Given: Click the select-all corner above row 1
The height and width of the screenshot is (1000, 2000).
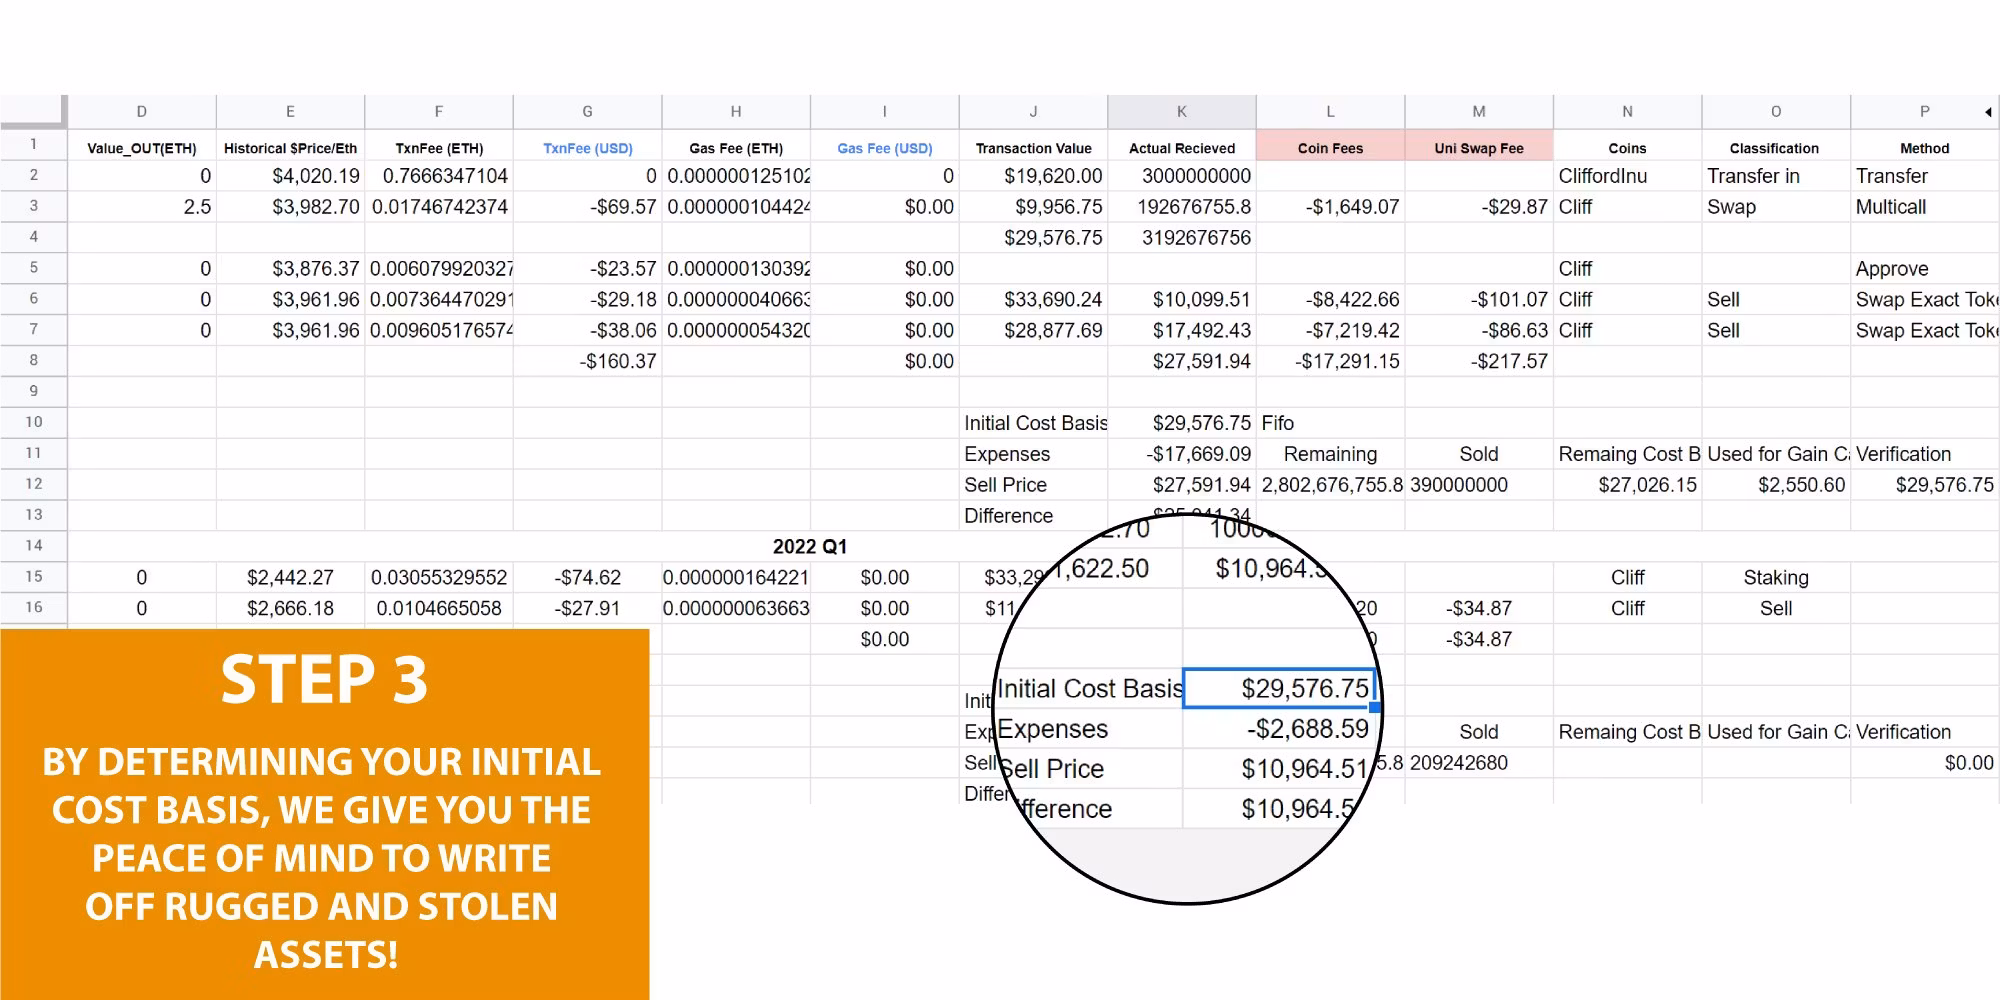Looking at the screenshot, I should (33, 111).
